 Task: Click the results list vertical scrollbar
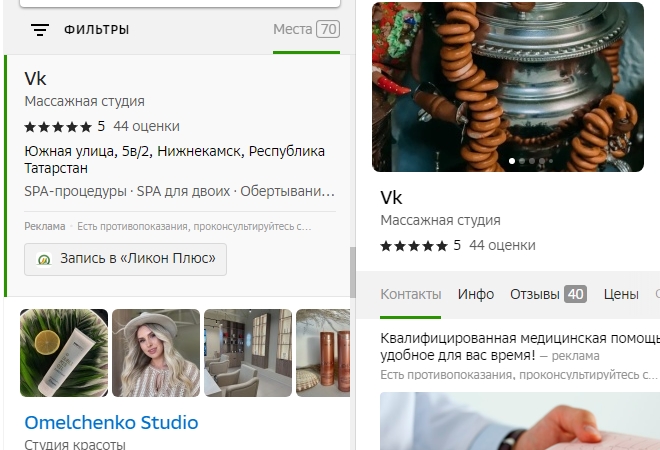[352, 272]
